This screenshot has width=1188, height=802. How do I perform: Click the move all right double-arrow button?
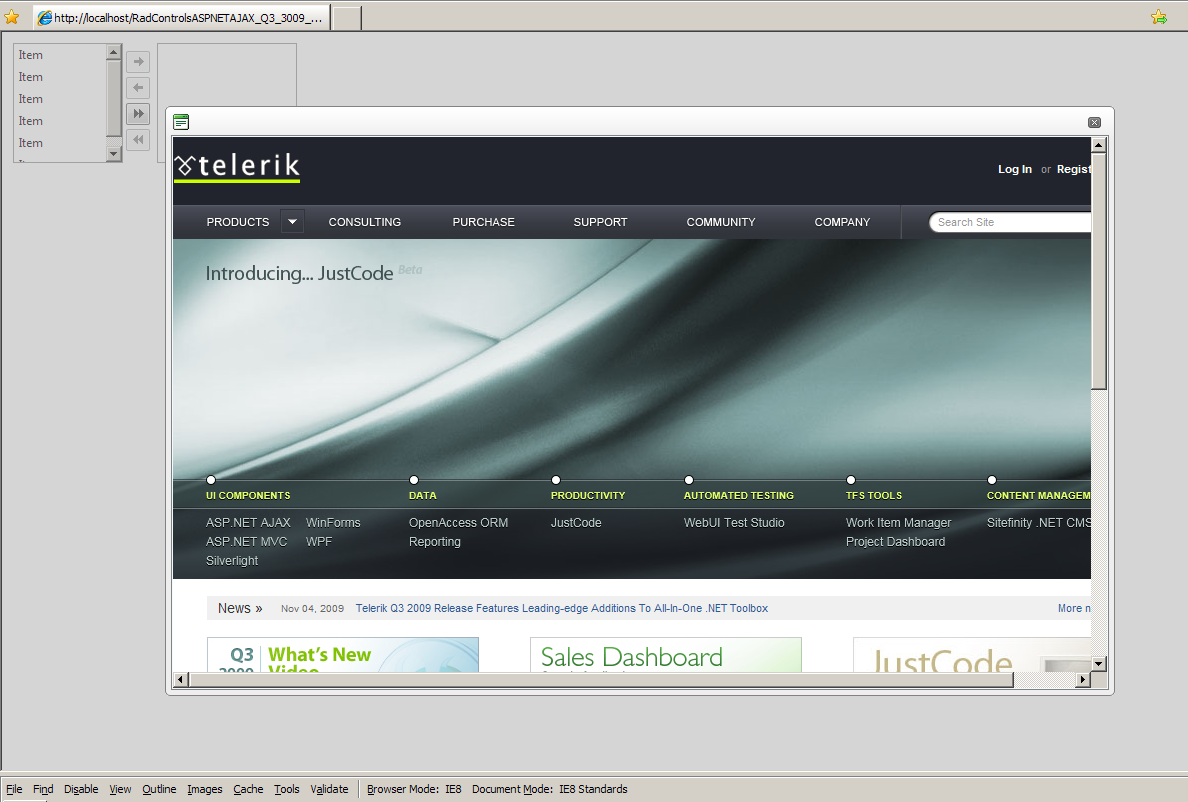[138, 114]
